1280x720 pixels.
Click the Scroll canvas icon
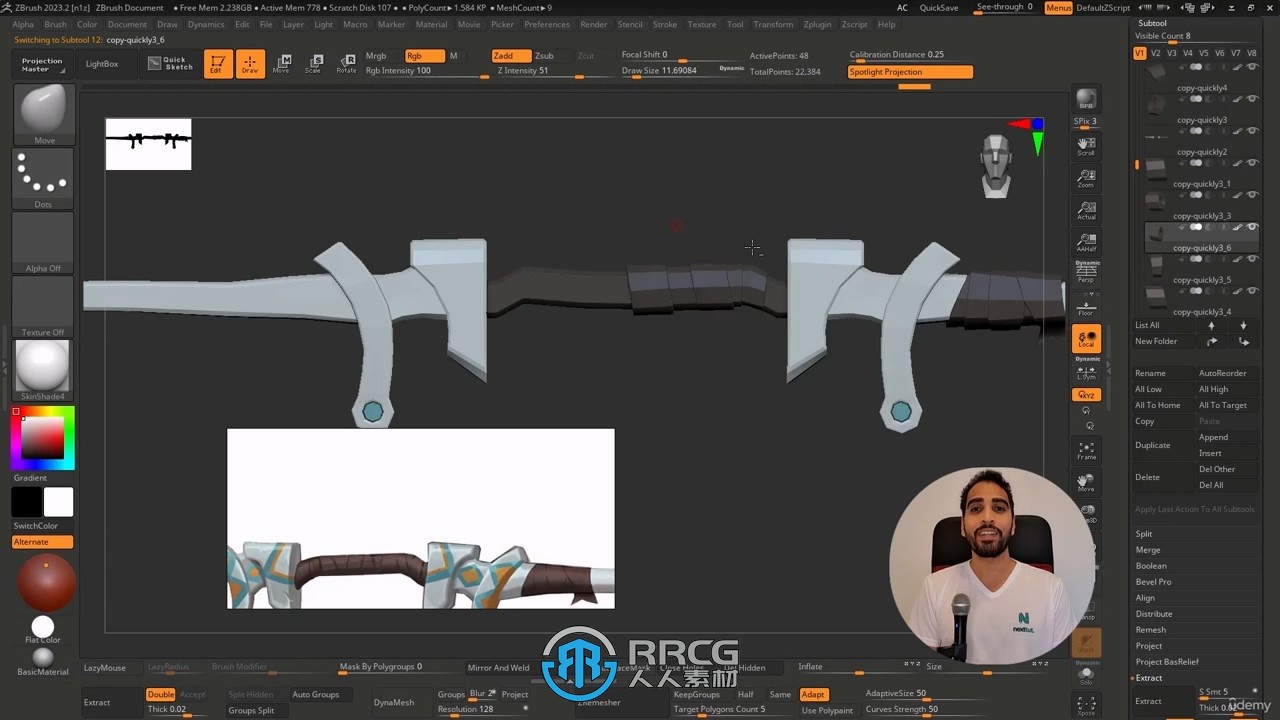pos(1086,146)
